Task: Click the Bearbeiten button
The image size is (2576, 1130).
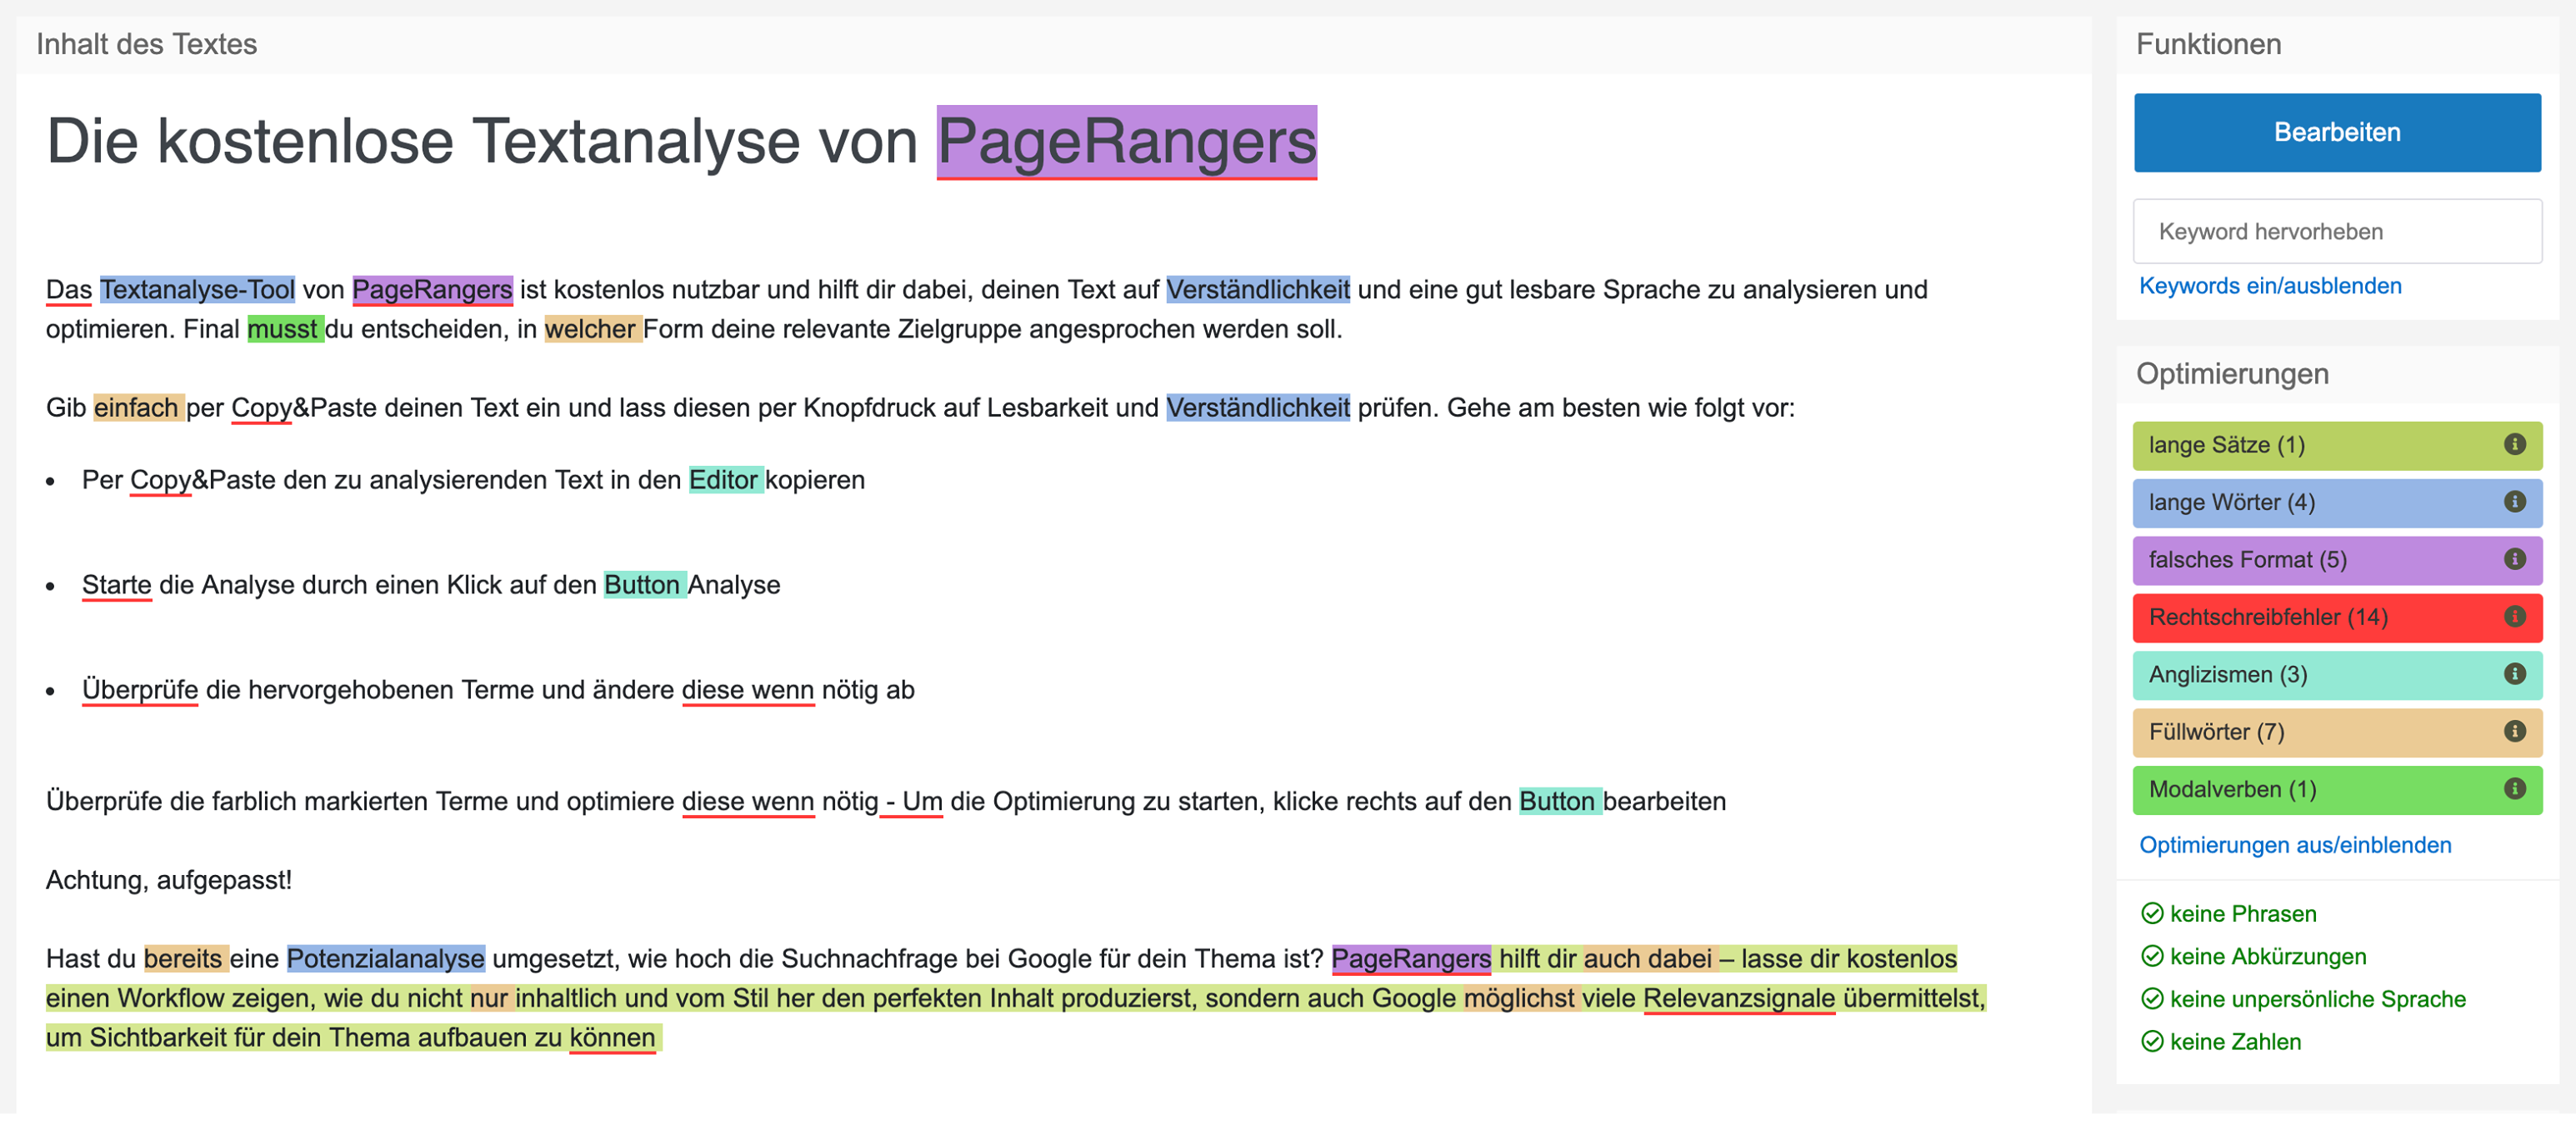Action: 2336,132
